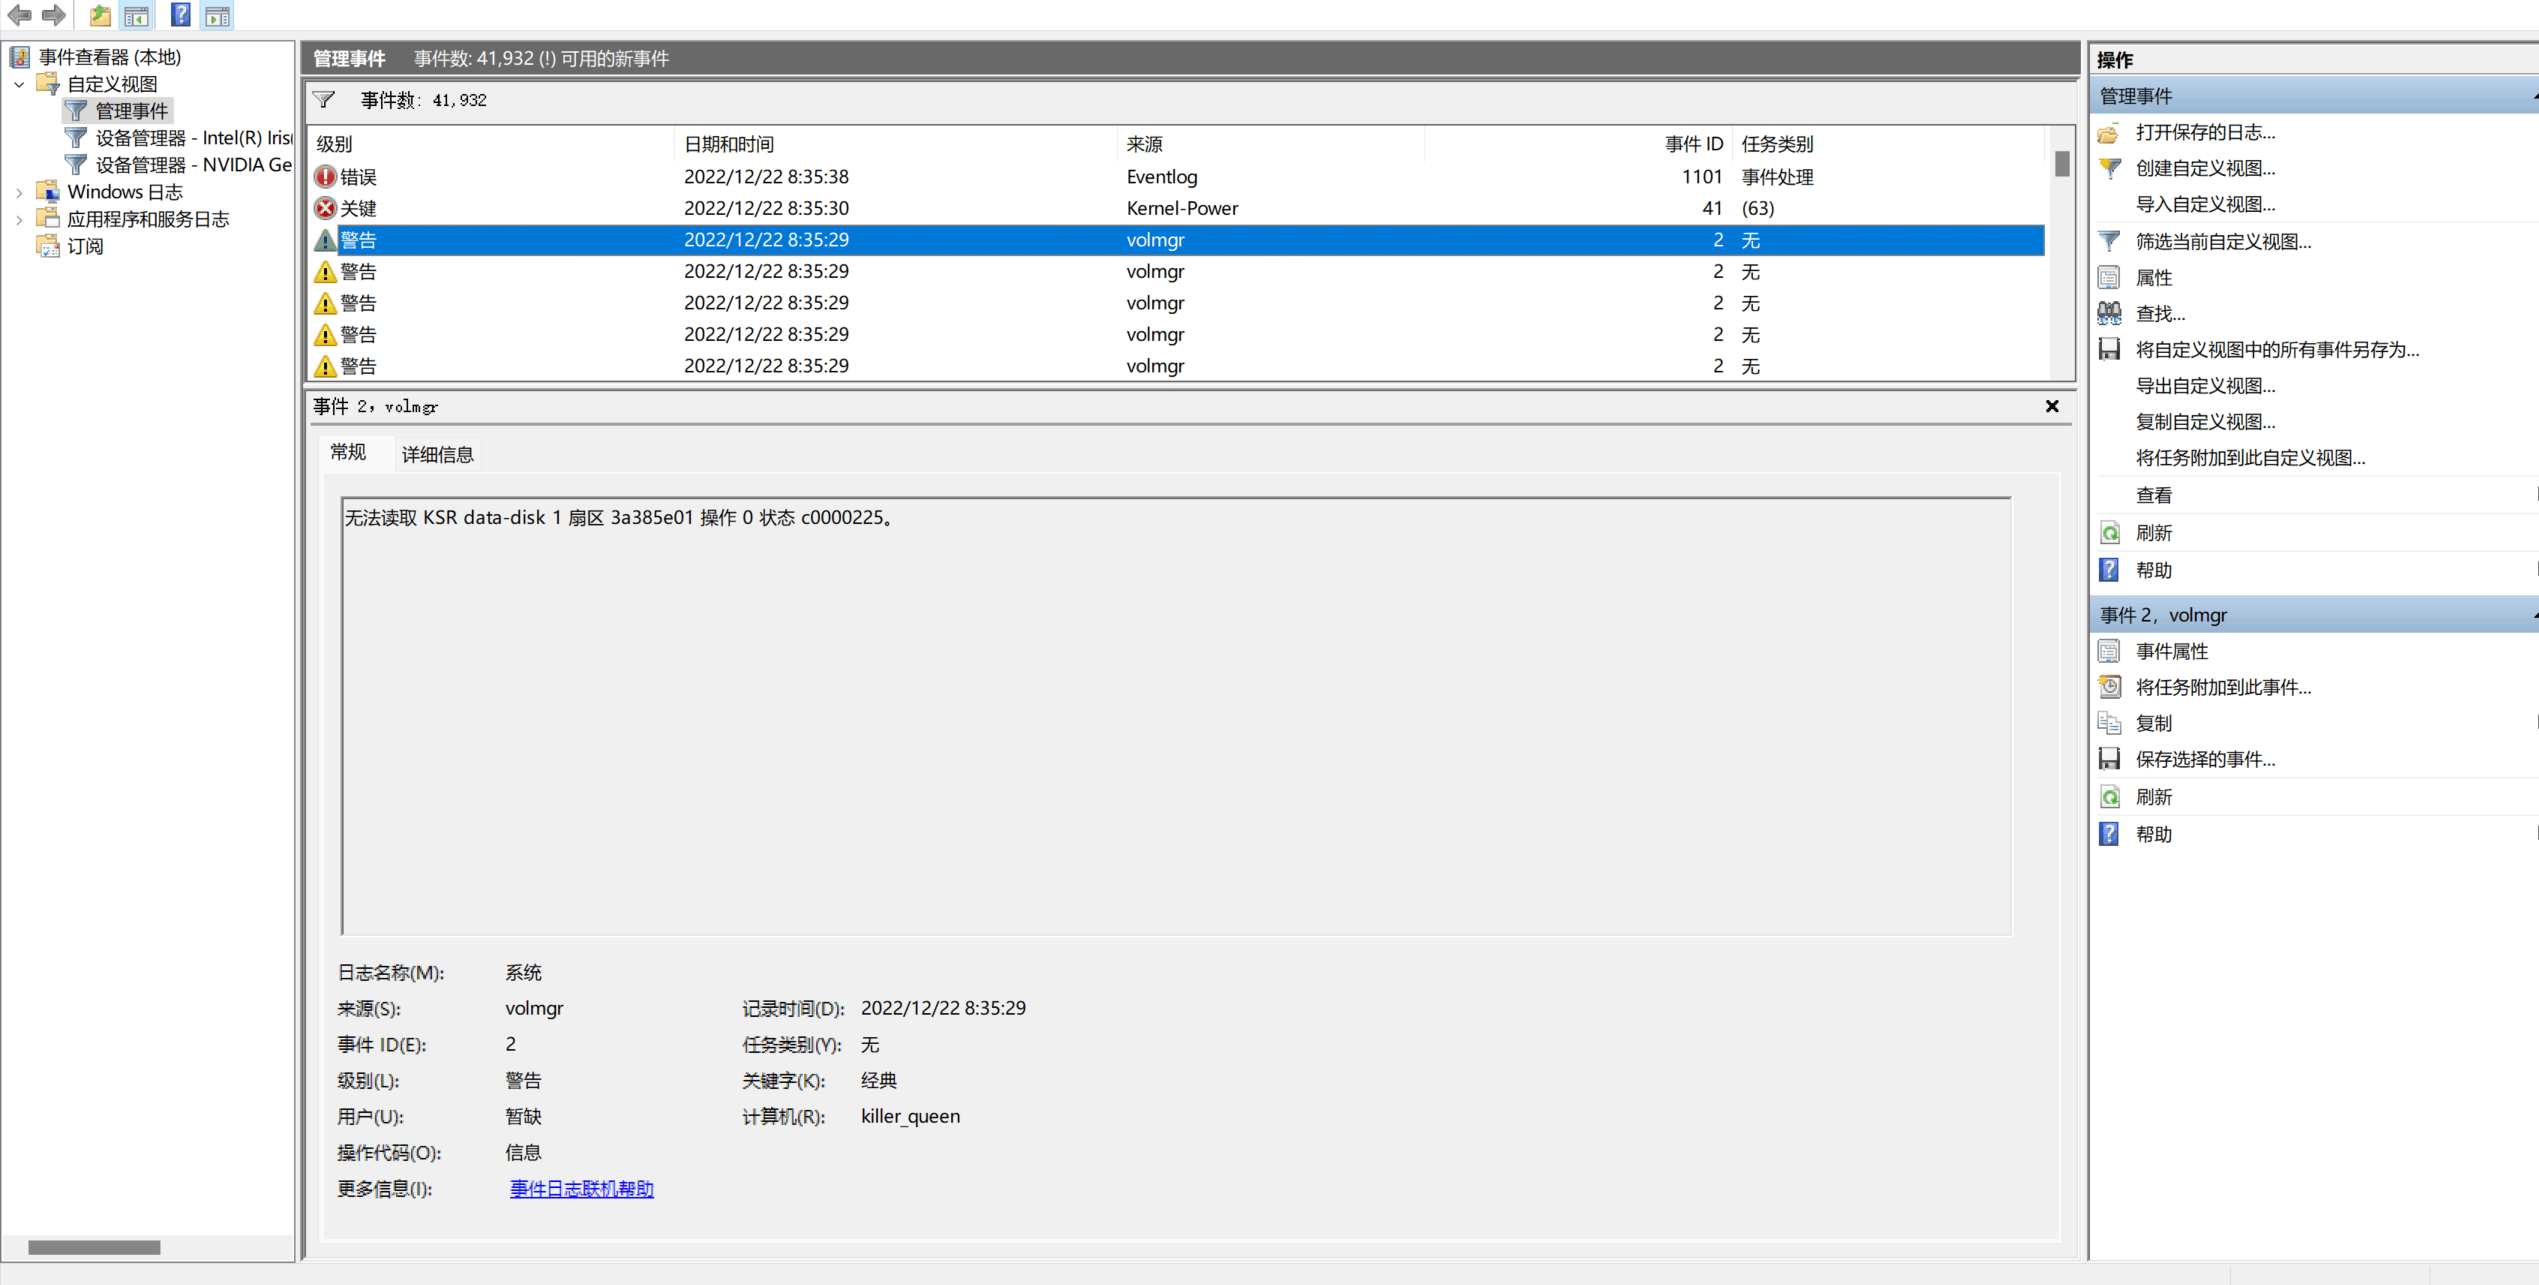Click 将任务附加到此自定义视图 action
2539x1285 pixels.
2250,457
